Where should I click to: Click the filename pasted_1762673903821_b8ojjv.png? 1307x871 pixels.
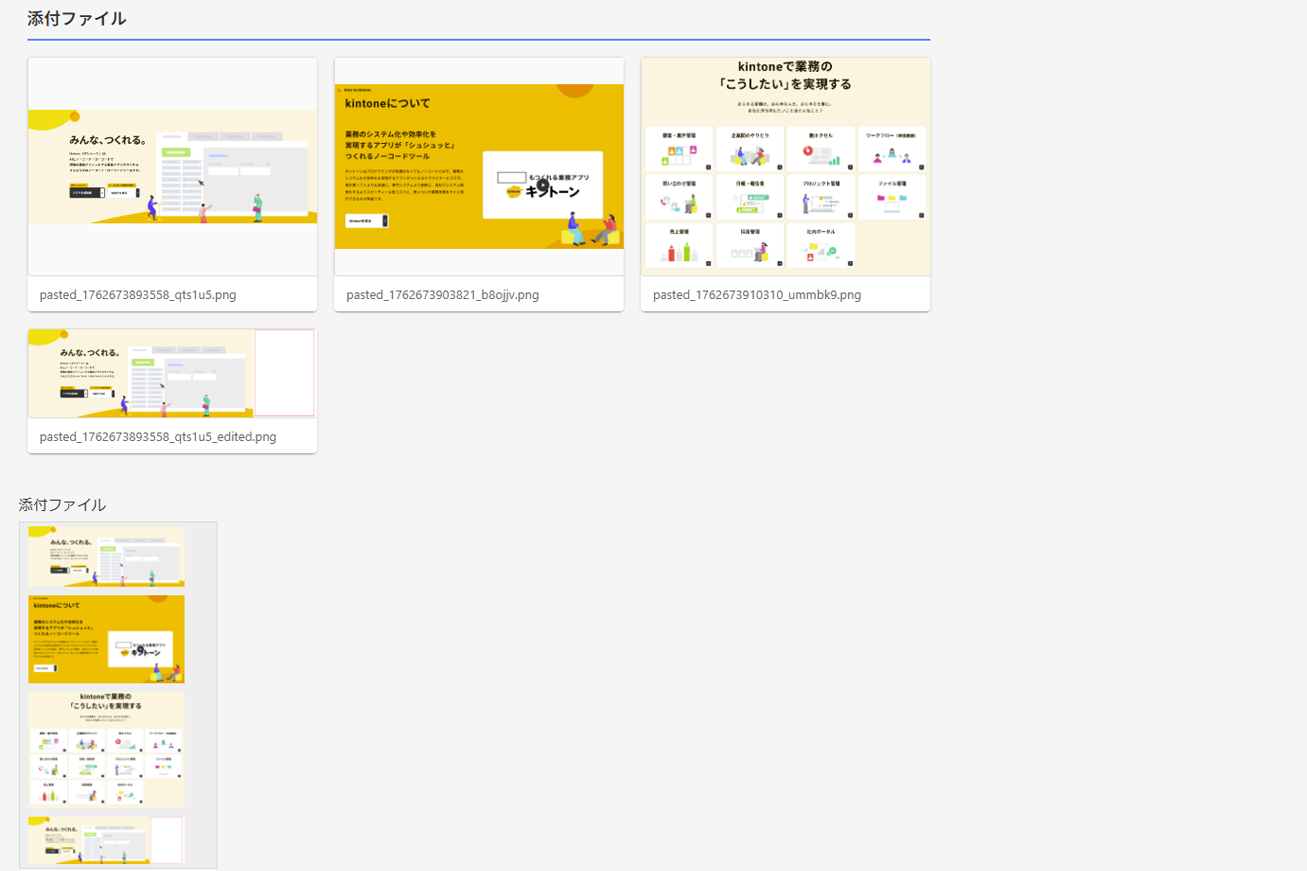[442, 295]
